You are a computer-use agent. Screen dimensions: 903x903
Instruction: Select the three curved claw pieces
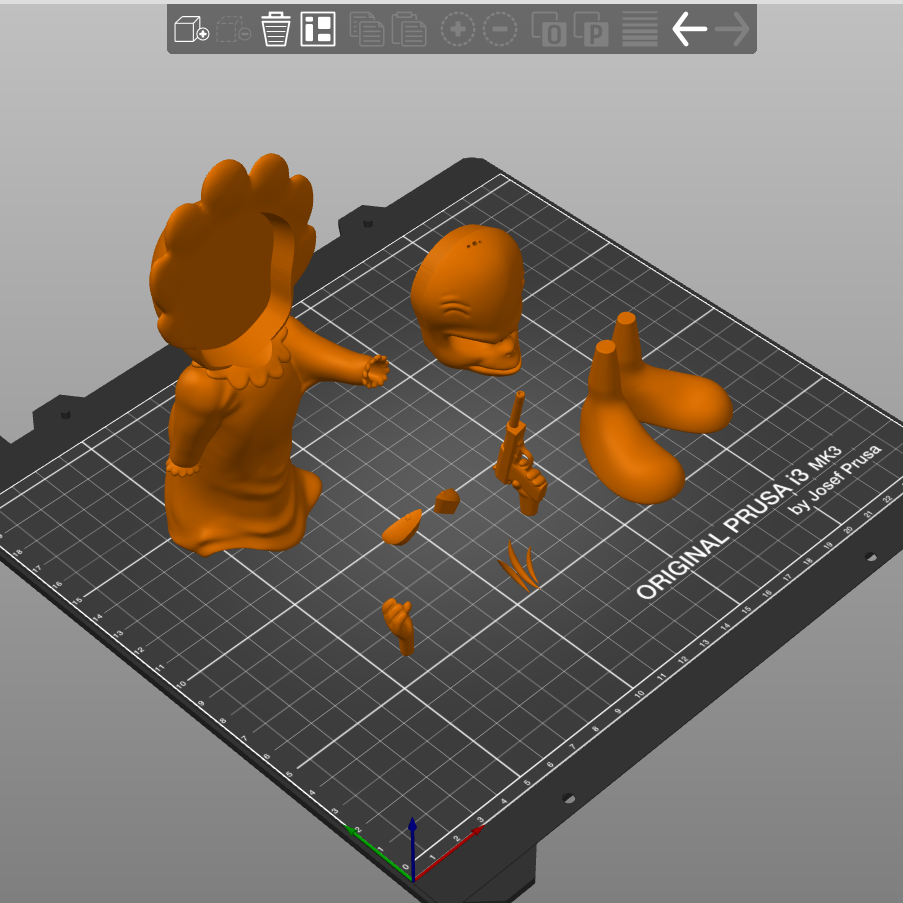pos(519,567)
